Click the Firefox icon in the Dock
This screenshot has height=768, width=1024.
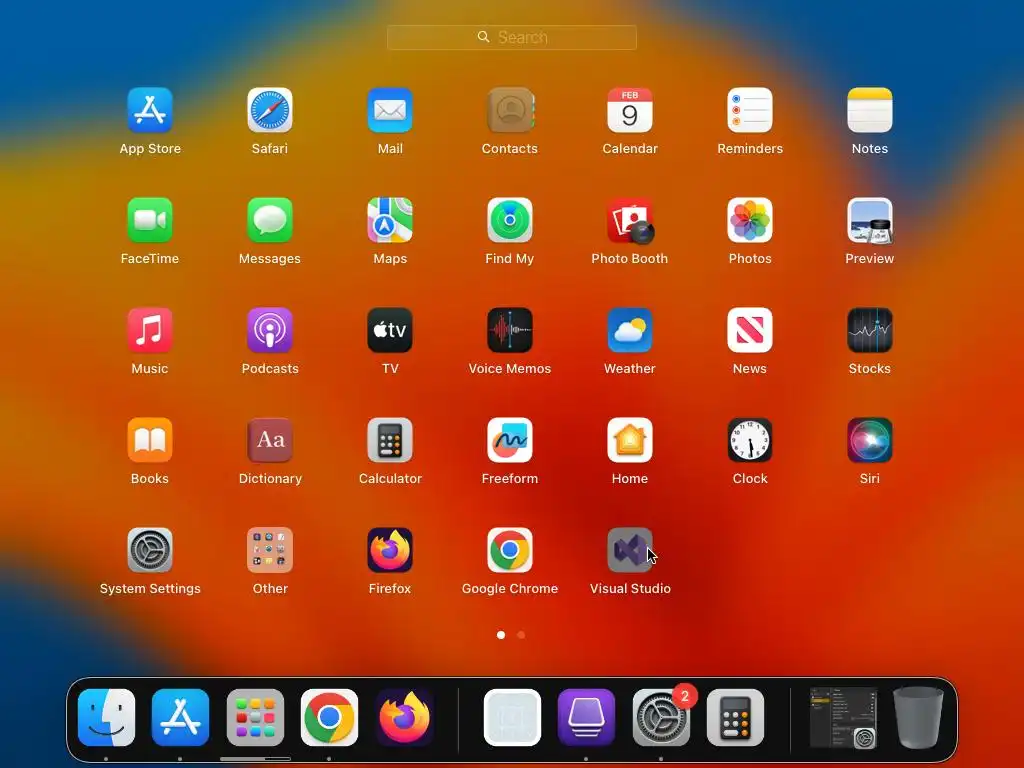[404, 717]
